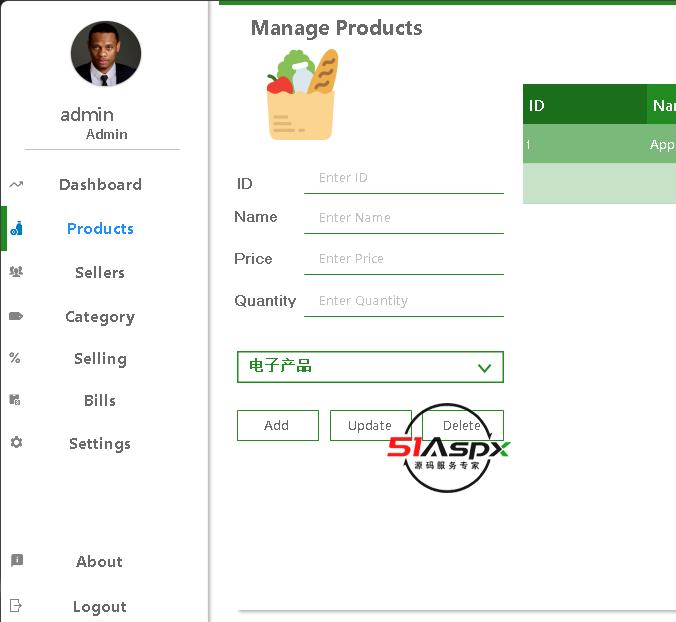Click the Add button

pyautogui.click(x=278, y=425)
